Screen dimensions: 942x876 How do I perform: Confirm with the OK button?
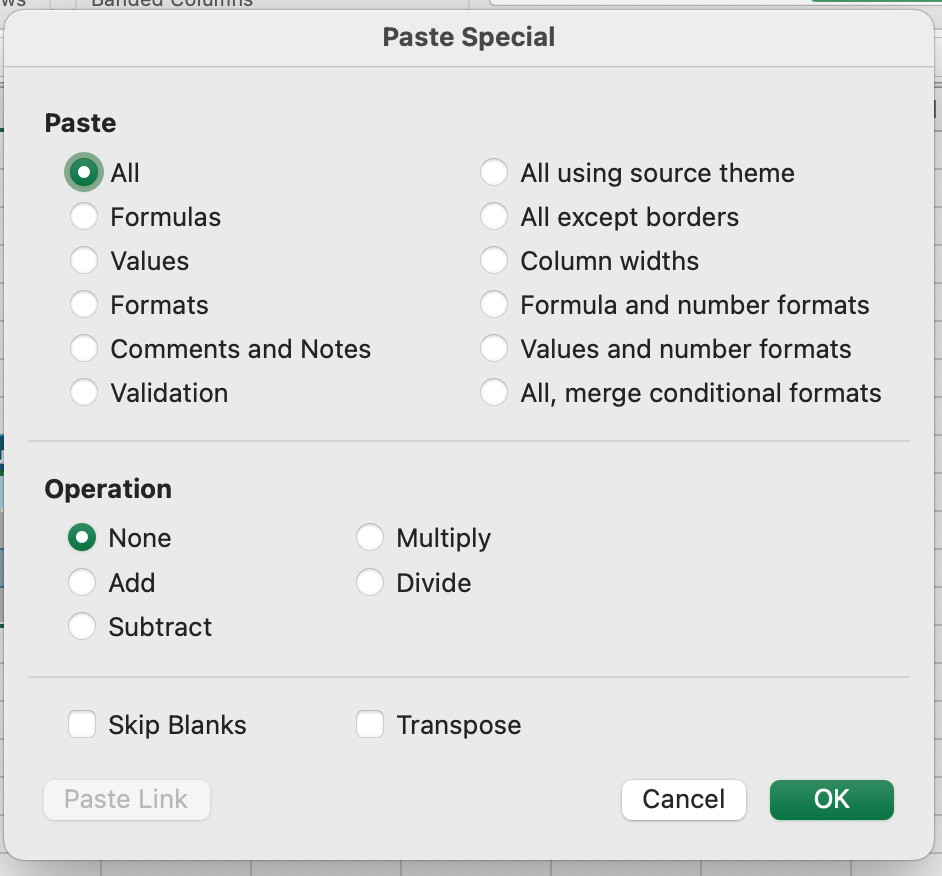pos(831,799)
